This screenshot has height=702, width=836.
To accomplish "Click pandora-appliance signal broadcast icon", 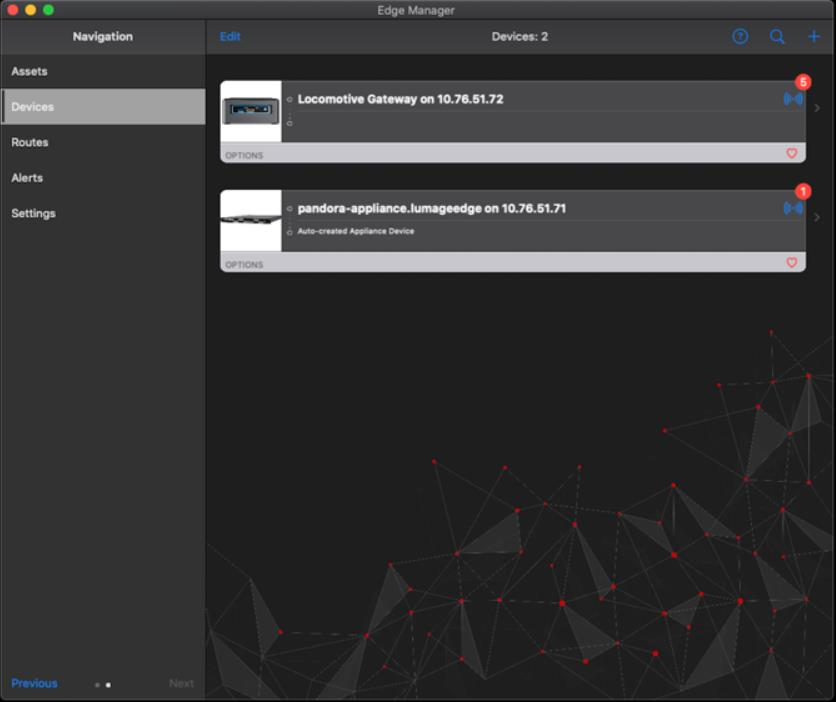I will (x=793, y=208).
